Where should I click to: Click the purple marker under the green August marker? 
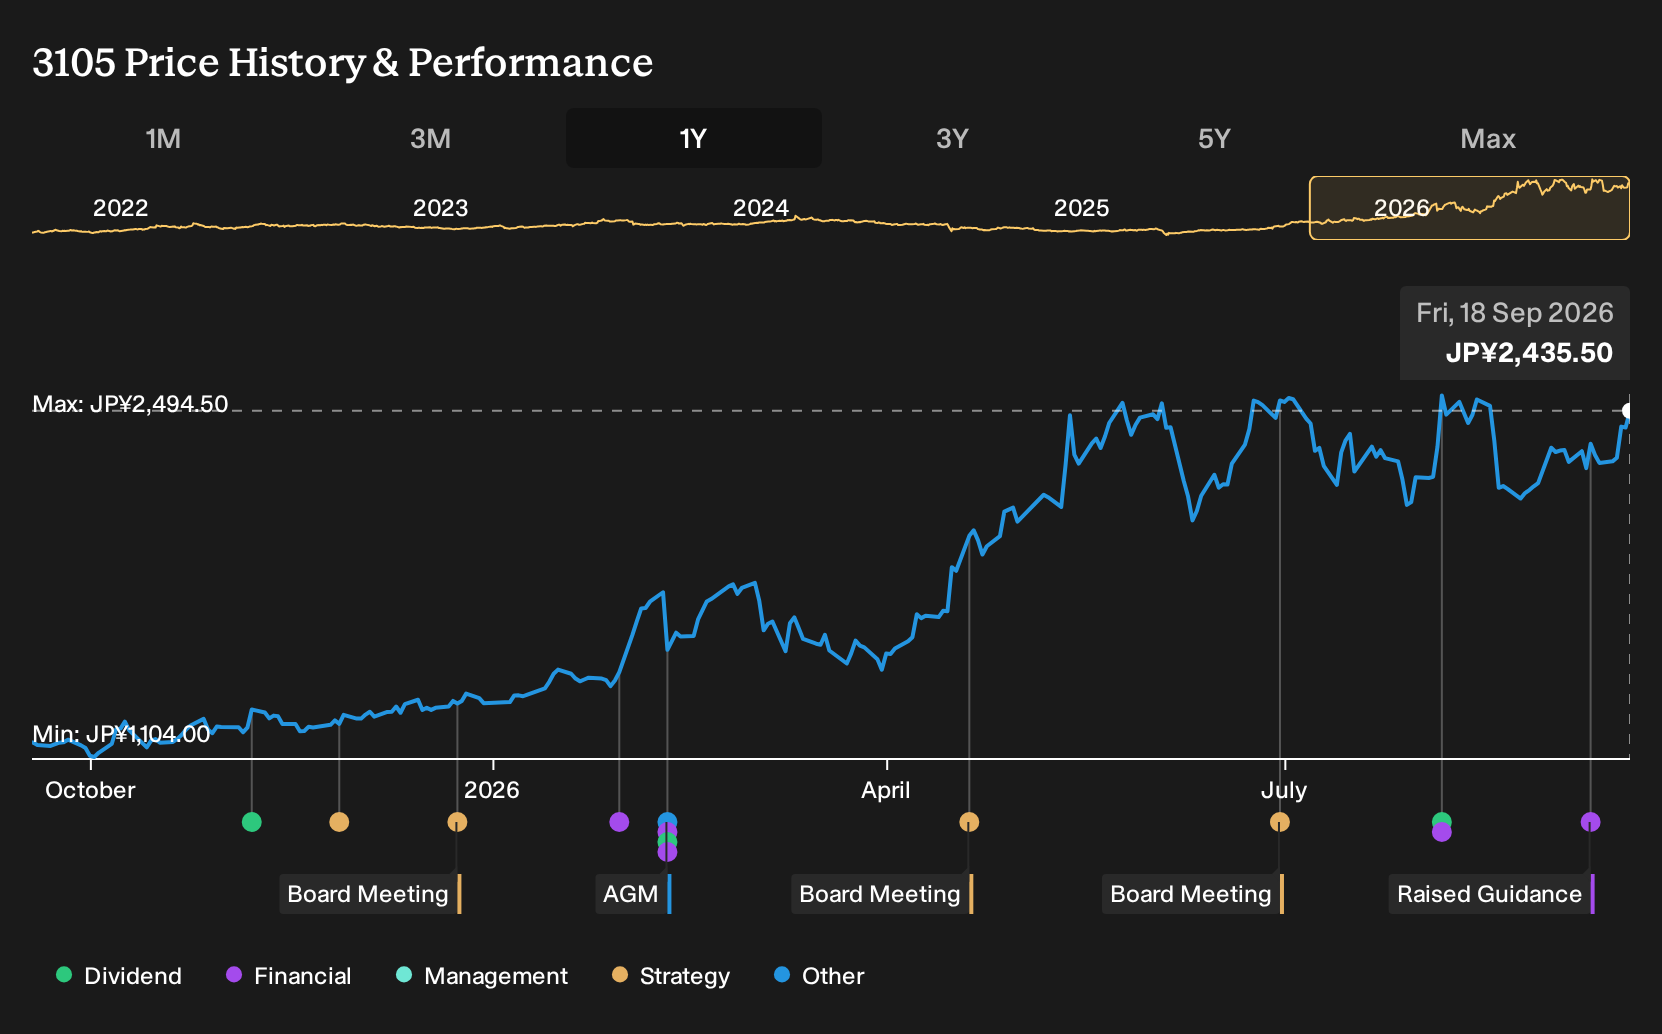[x=1441, y=833]
